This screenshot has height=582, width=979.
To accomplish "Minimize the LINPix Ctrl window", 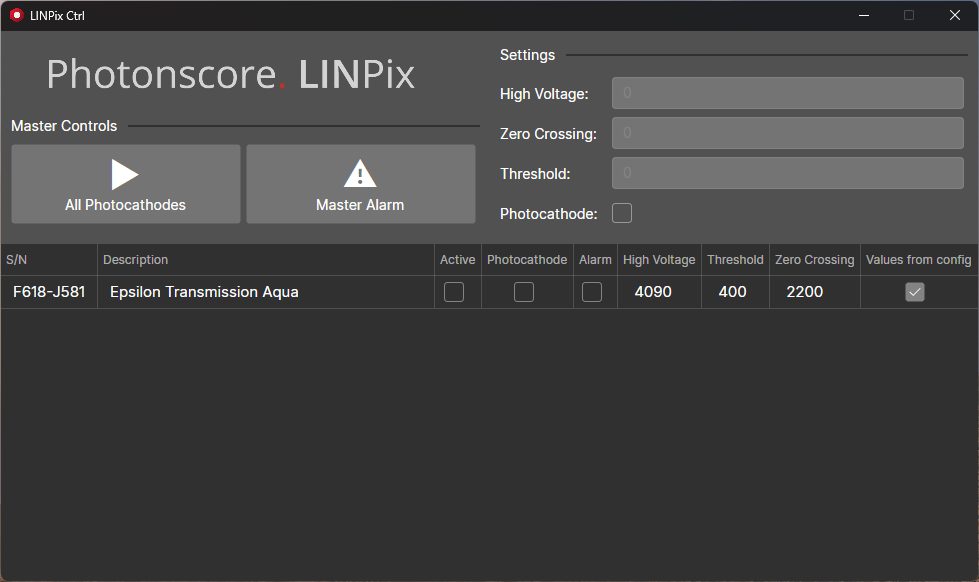I will coord(864,15).
